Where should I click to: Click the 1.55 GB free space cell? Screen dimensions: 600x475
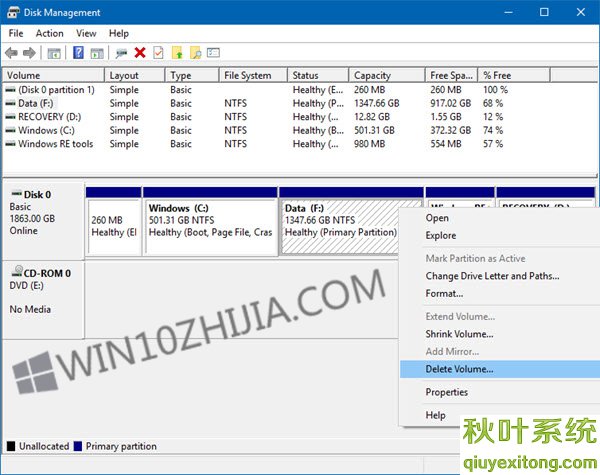pos(446,117)
